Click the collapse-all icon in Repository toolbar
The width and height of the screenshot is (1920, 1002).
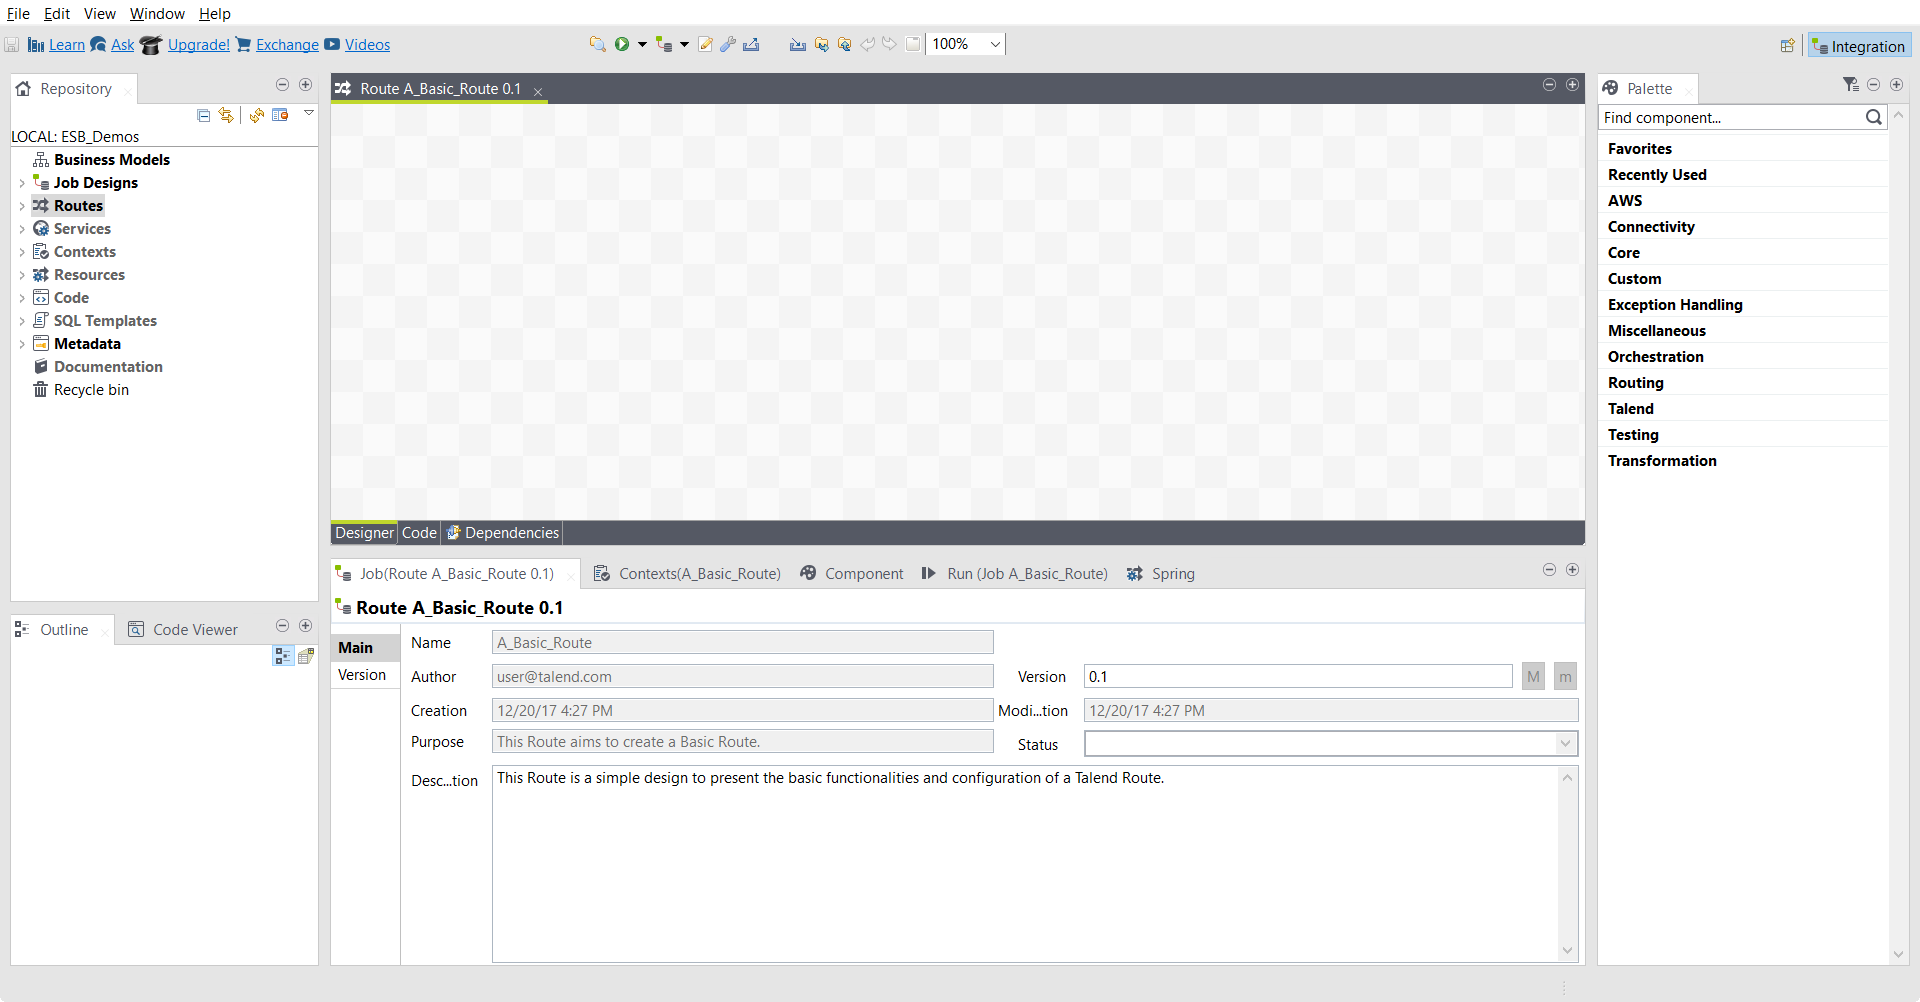[204, 115]
